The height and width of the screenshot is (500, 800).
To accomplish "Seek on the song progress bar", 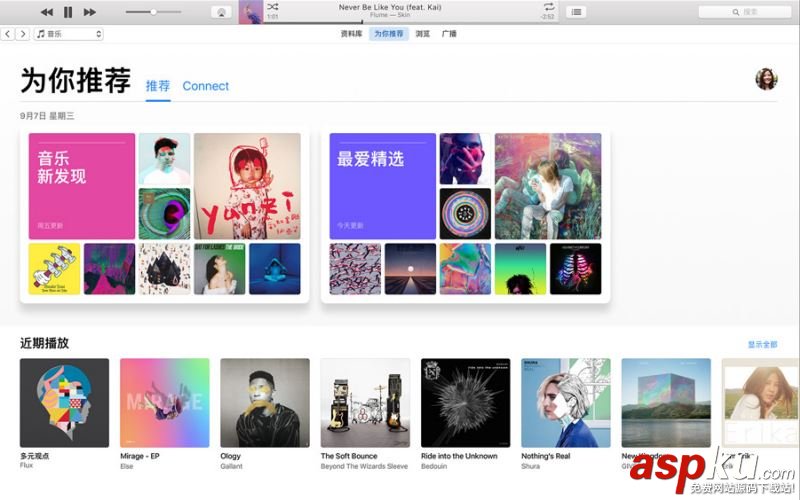I will (411, 22).
